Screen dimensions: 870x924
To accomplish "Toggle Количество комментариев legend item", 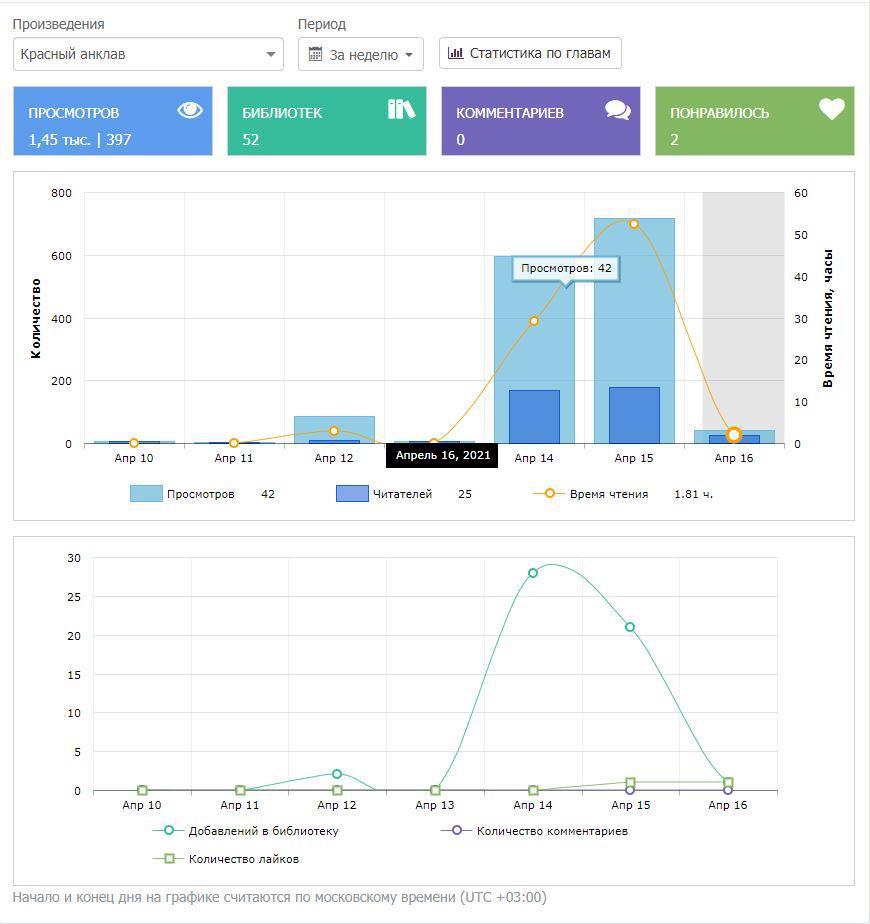I will 551,831.
